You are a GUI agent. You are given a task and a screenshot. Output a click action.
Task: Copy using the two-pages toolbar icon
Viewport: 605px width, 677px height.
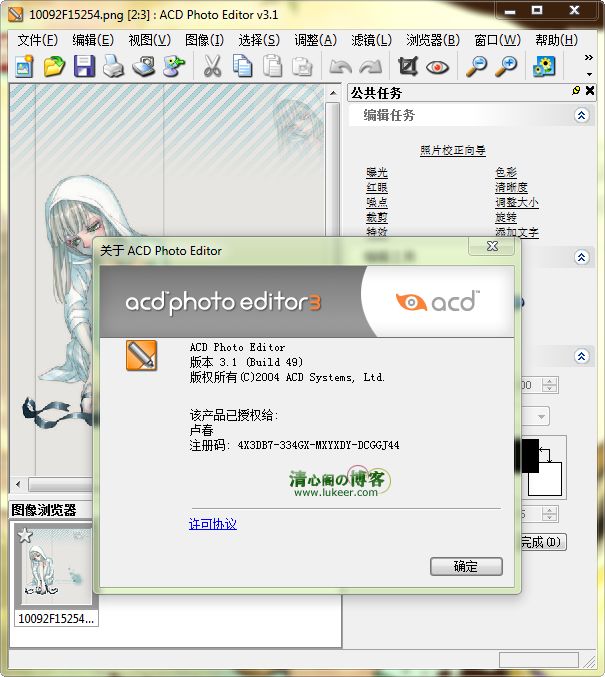(x=242, y=66)
